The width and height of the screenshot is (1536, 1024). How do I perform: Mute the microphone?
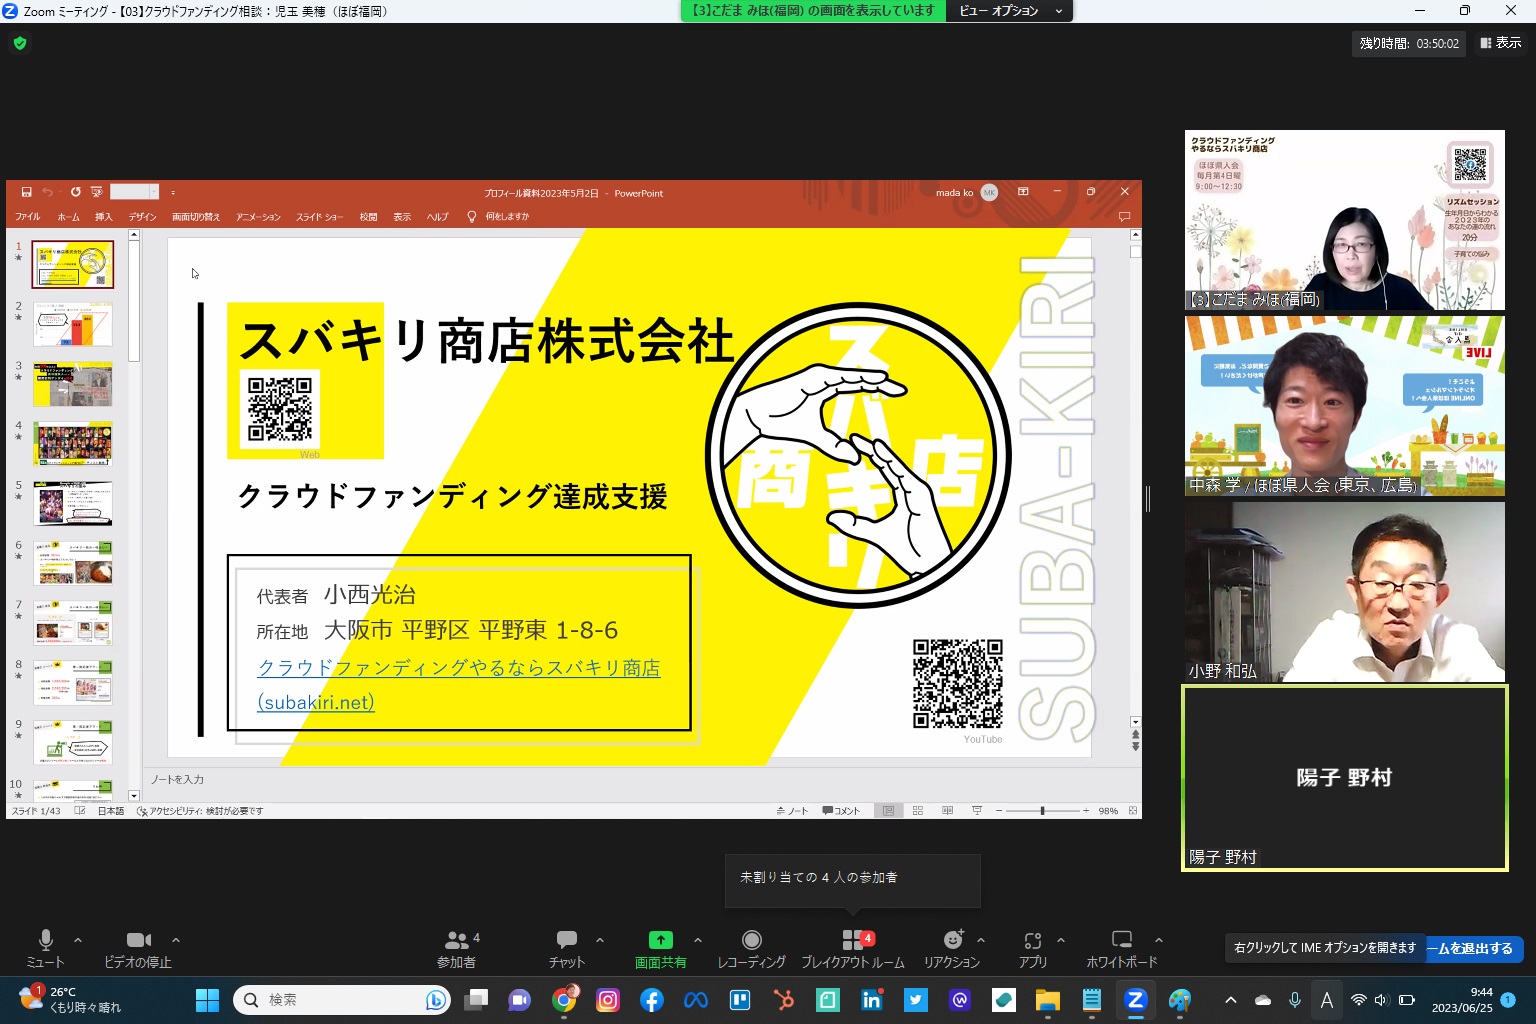(45, 940)
